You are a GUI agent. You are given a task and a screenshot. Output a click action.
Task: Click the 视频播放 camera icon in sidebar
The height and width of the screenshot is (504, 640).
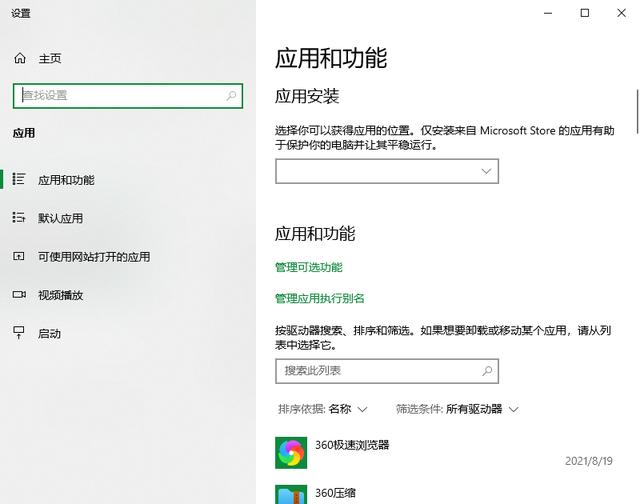click(19, 294)
